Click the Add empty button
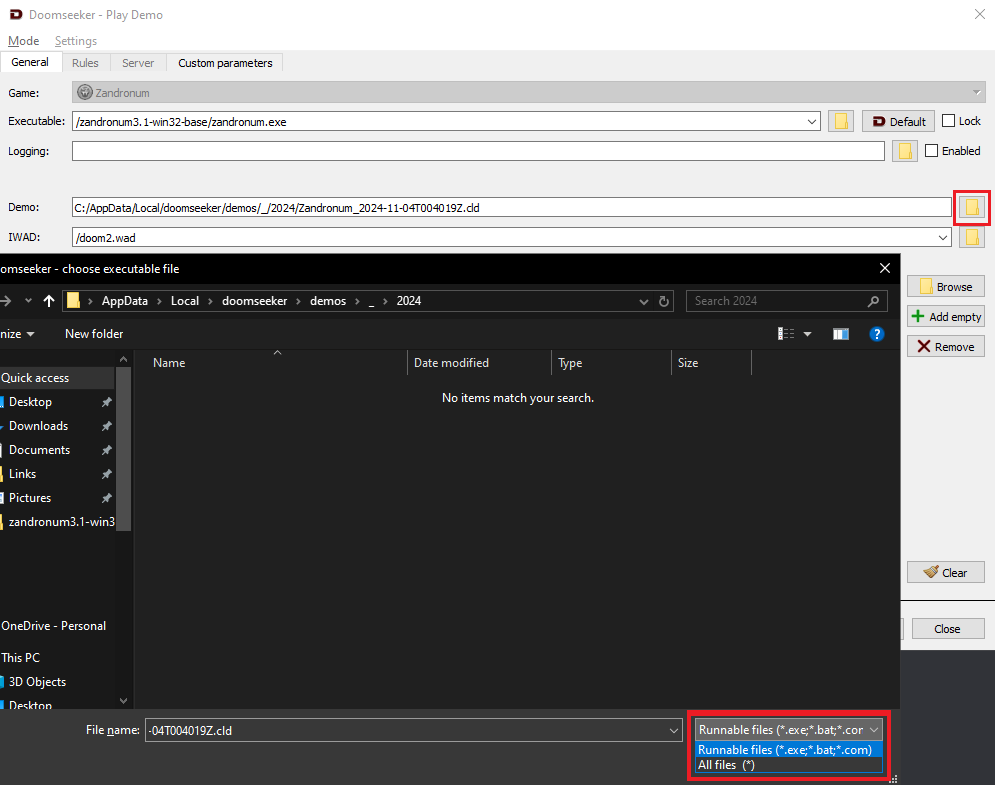This screenshot has height=785, width=995. 945,317
